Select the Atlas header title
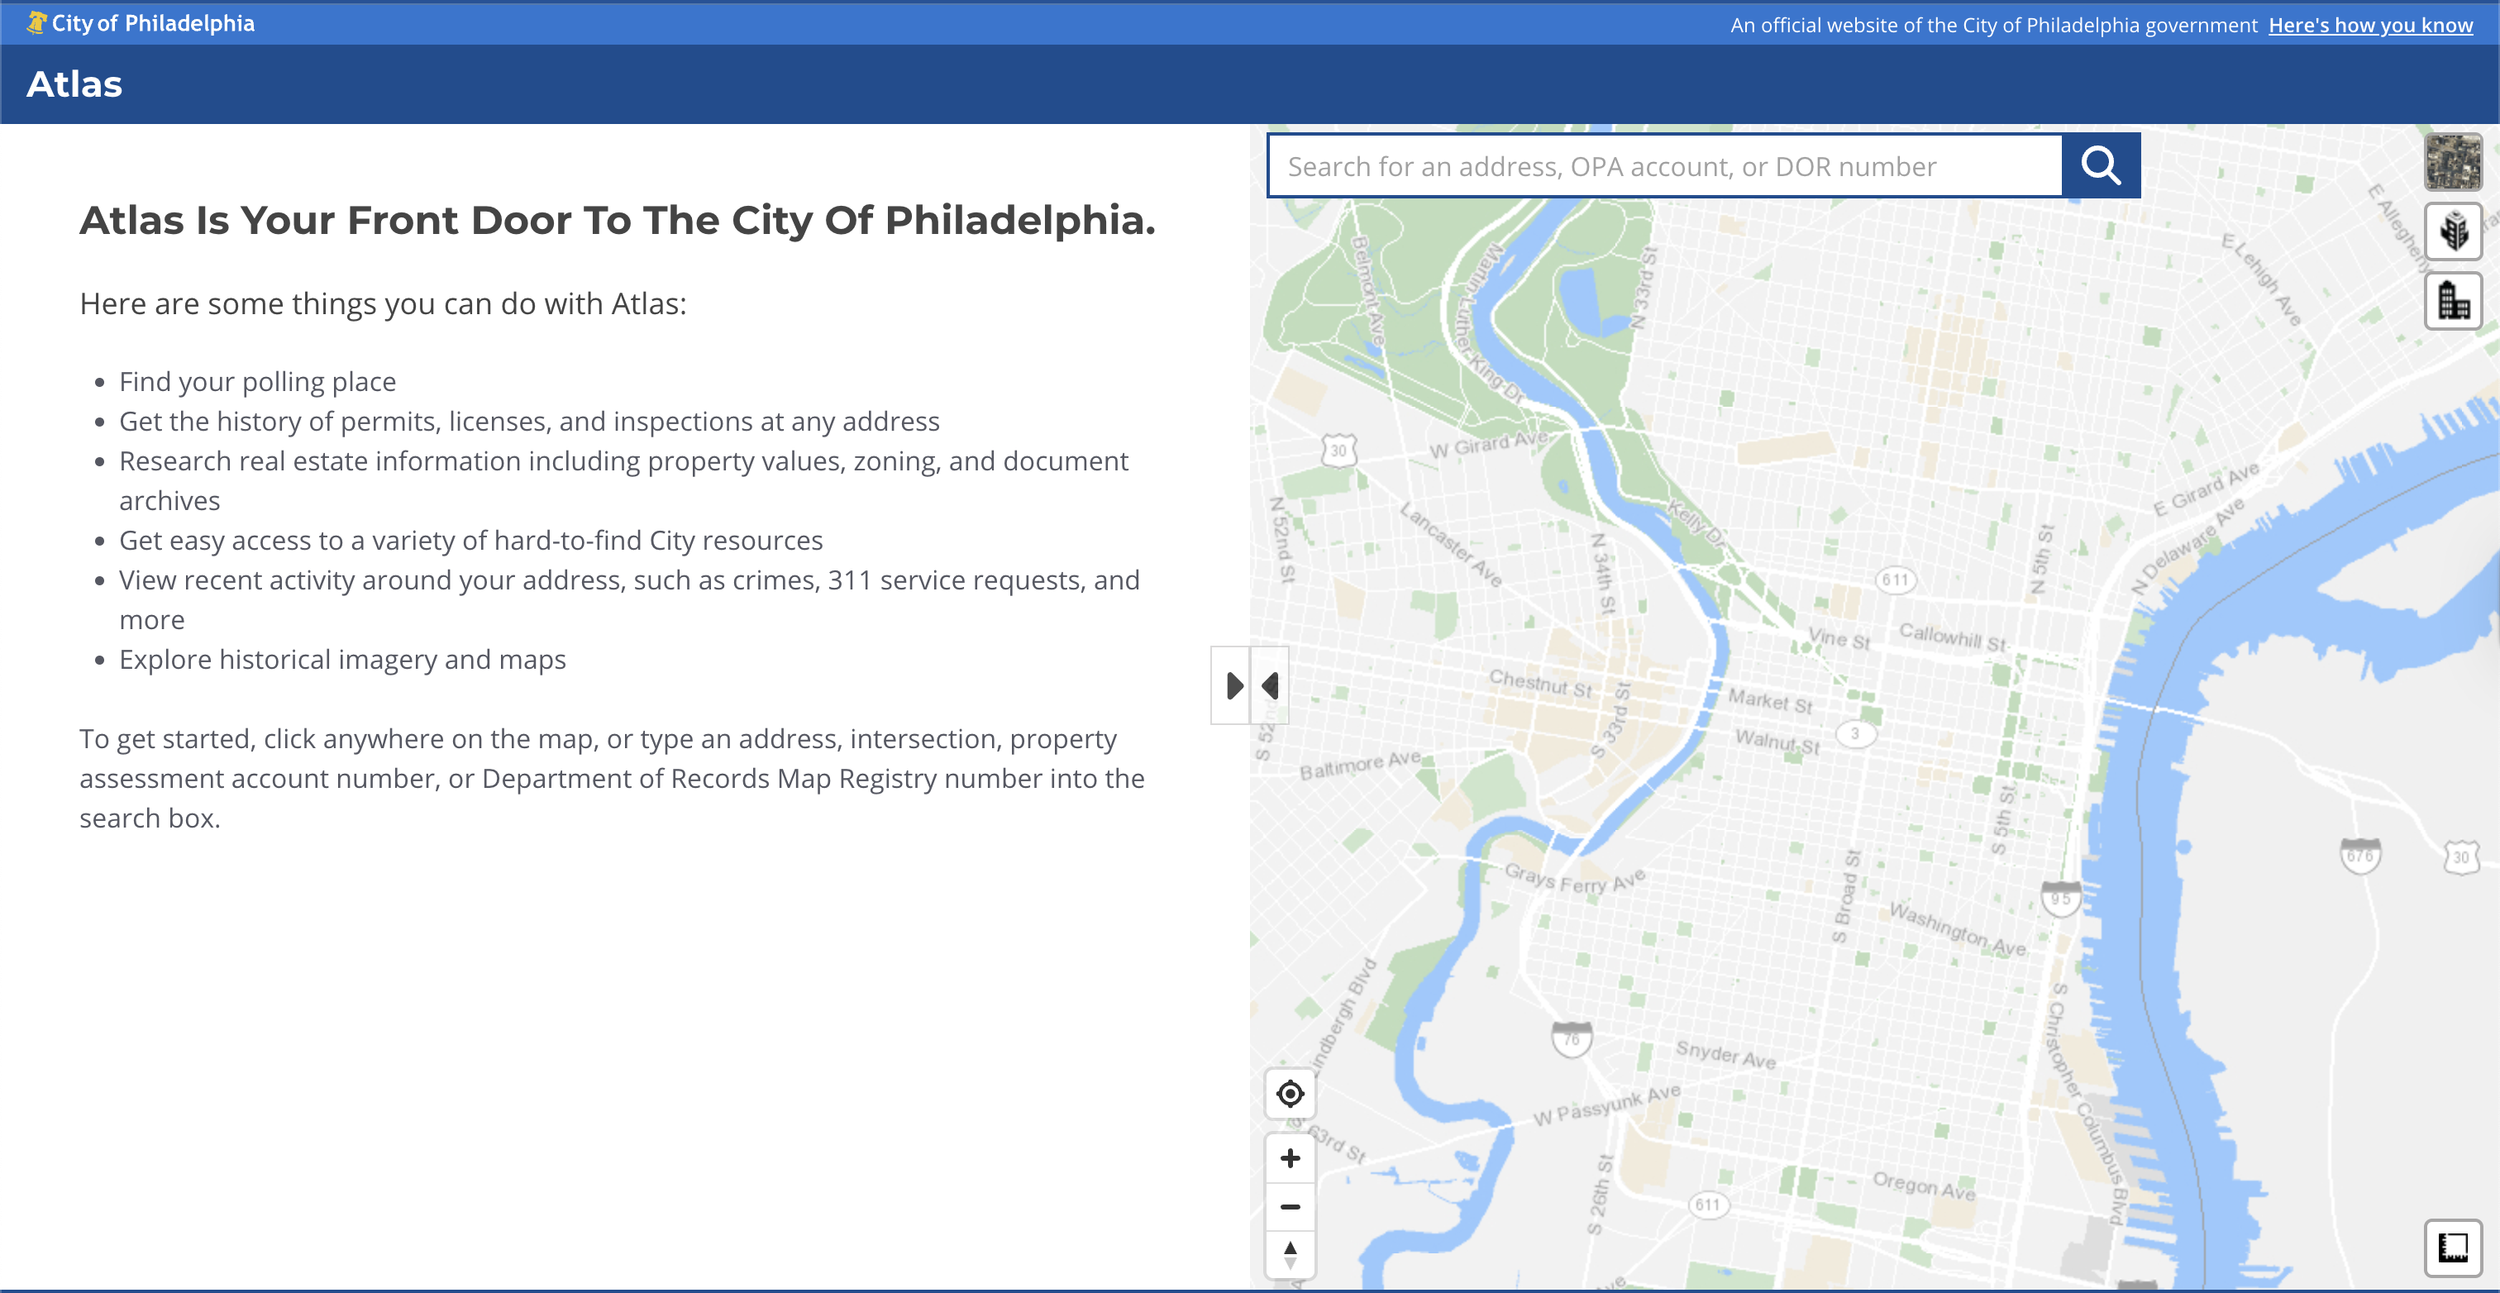The height and width of the screenshot is (1293, 2500). (74, 84)
